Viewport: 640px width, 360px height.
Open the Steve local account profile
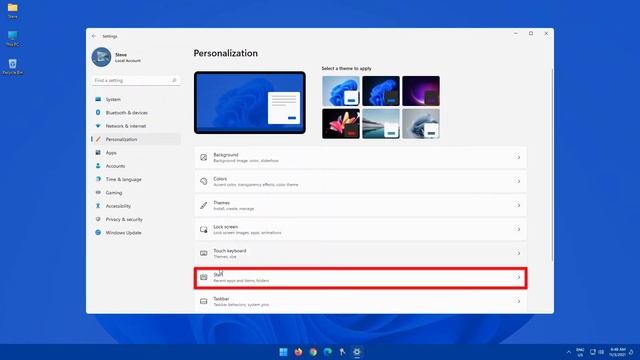coord(117,57)
